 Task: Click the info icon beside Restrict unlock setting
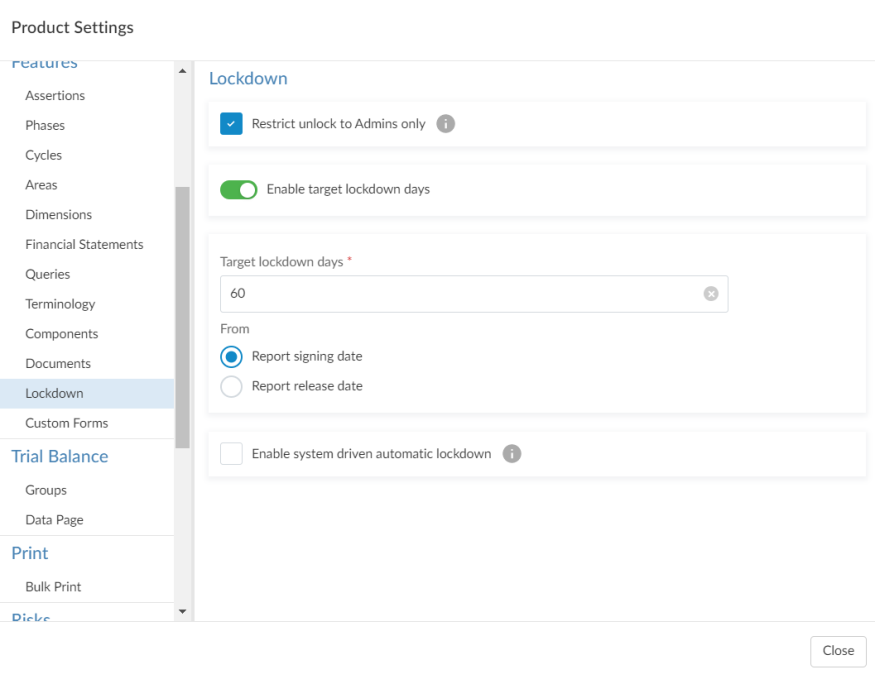click(445, 124)
